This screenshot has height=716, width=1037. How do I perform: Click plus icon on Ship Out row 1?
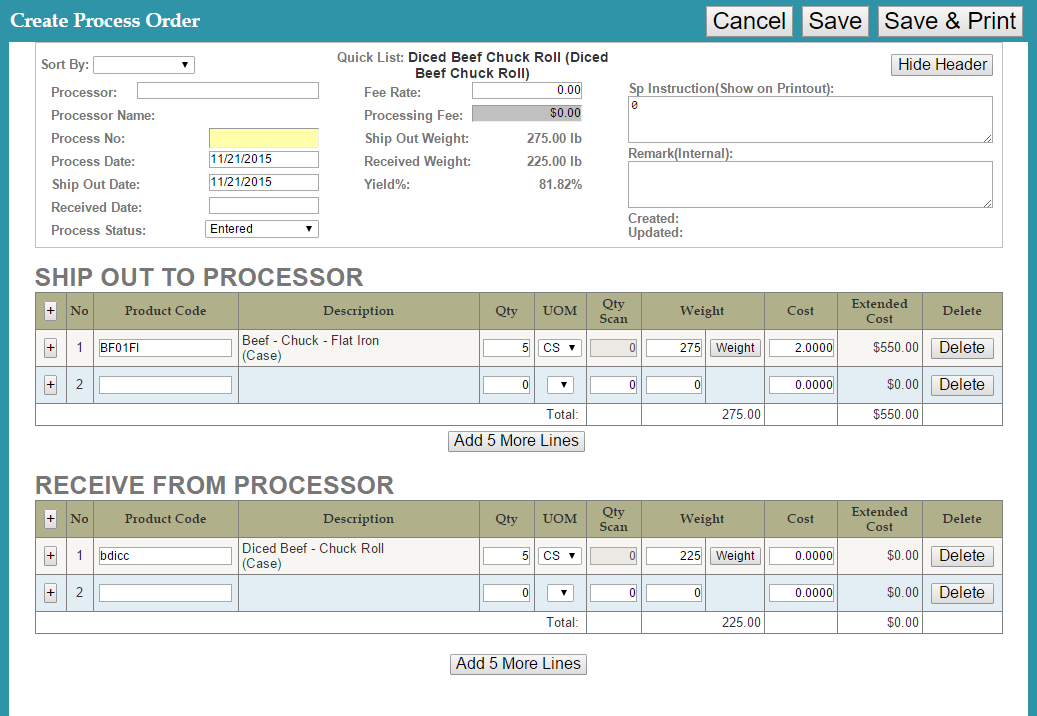pos(50,348)
